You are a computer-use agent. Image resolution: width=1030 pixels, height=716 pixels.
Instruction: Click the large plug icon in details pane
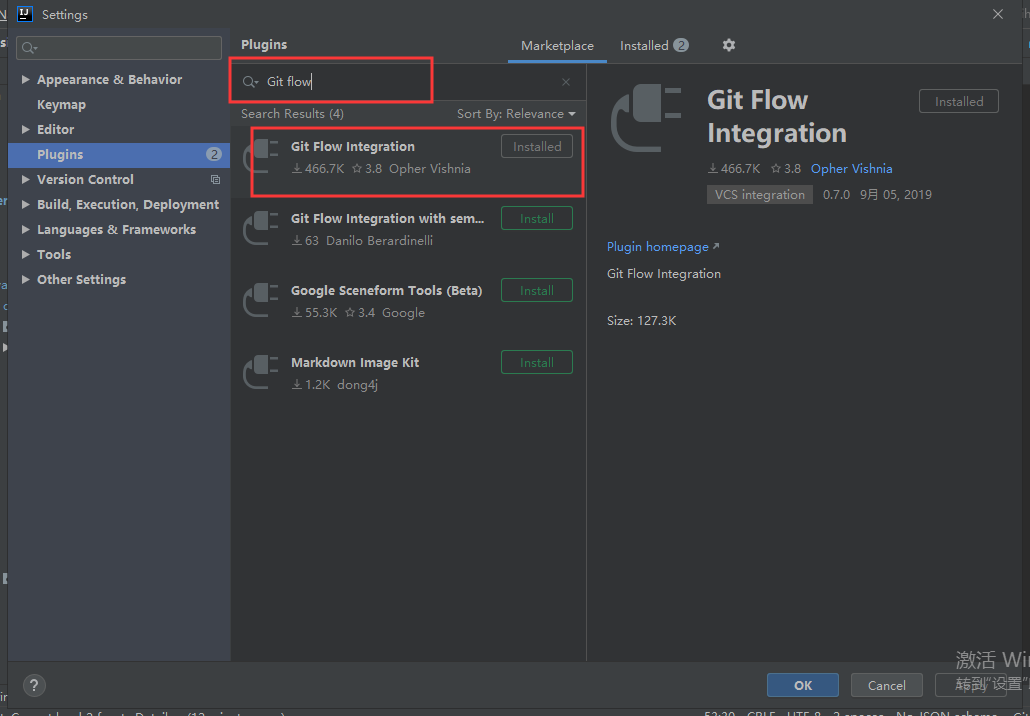tap(646, 118)
